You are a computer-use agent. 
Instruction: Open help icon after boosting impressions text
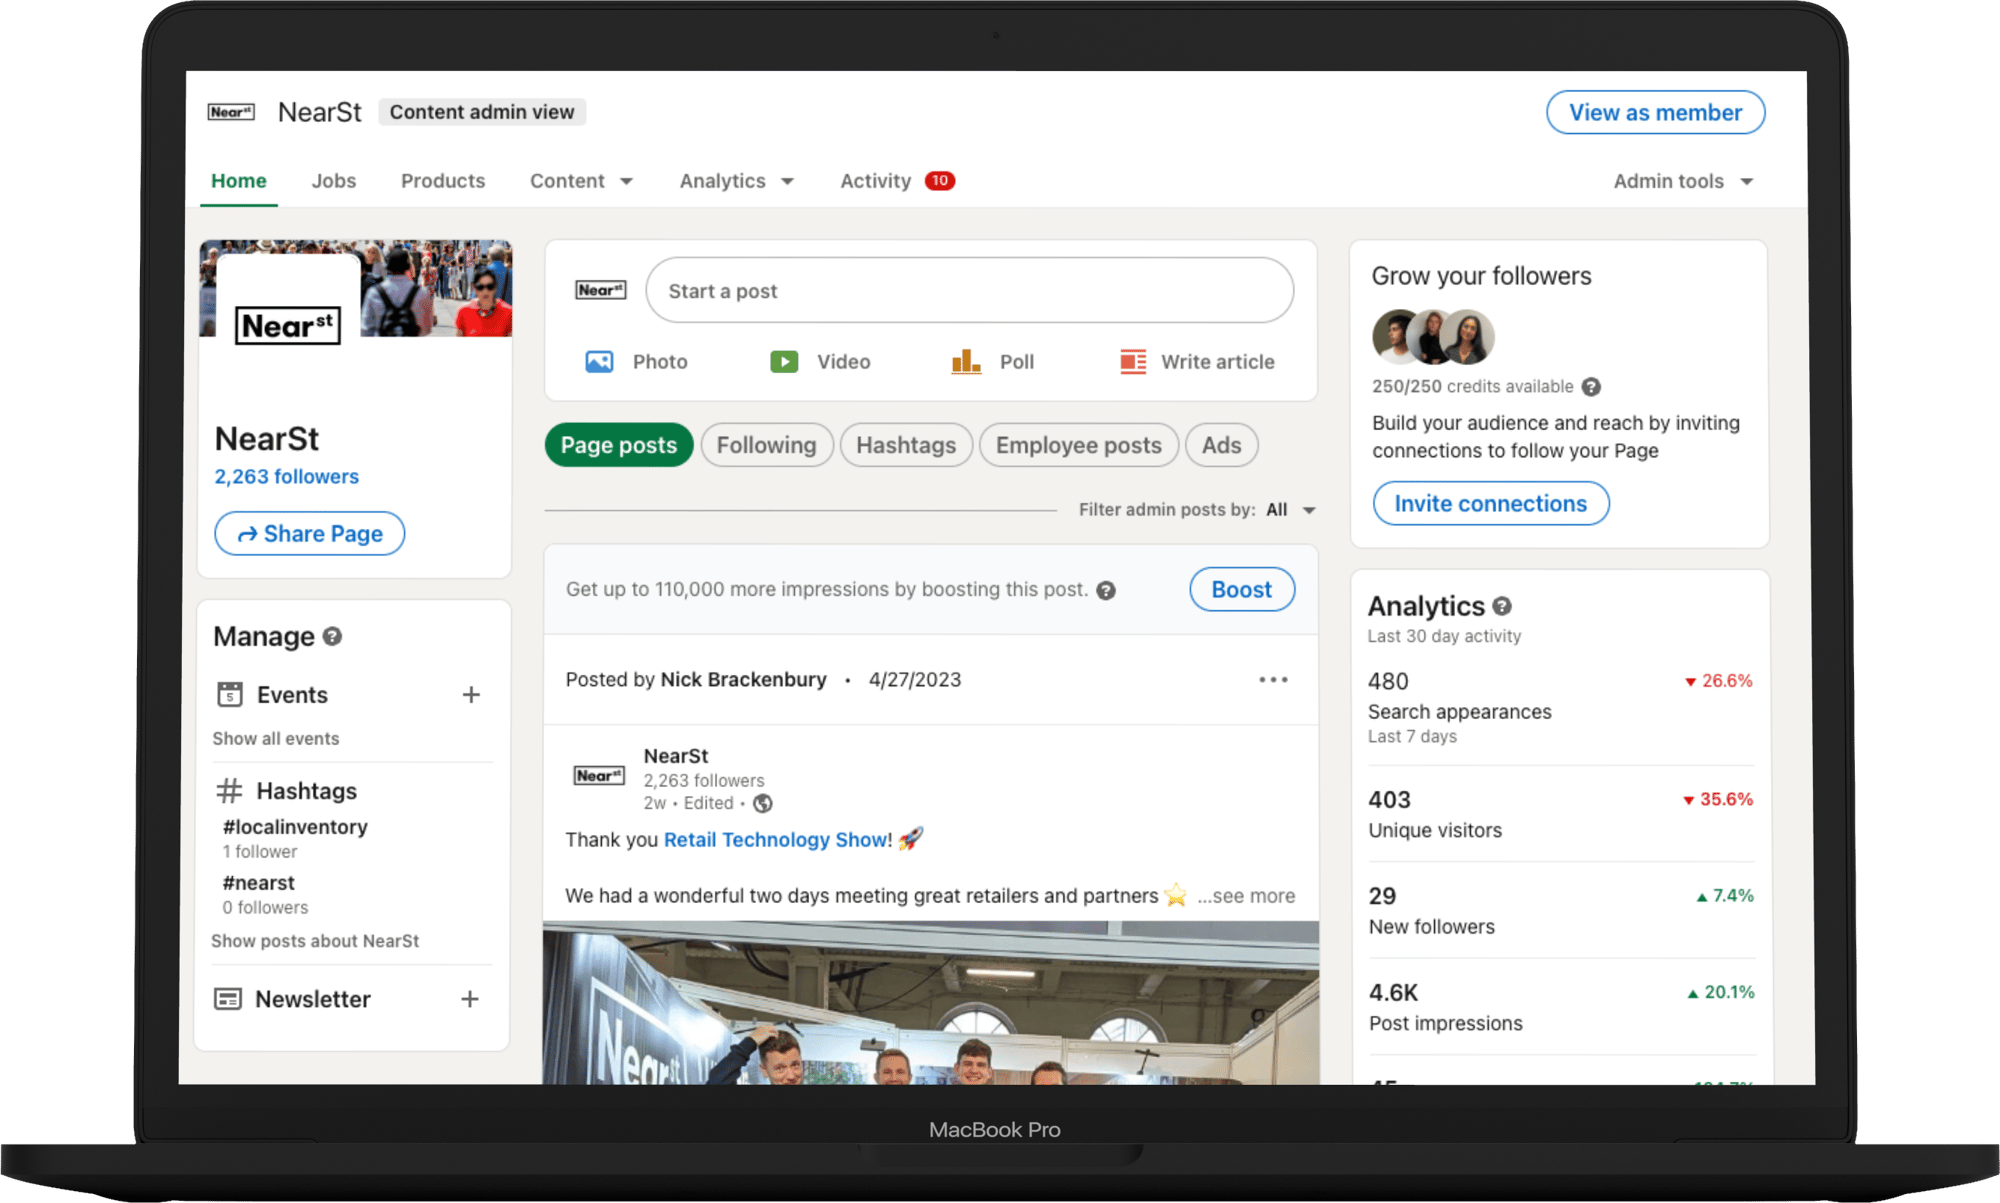click(x=1106, y=590)
